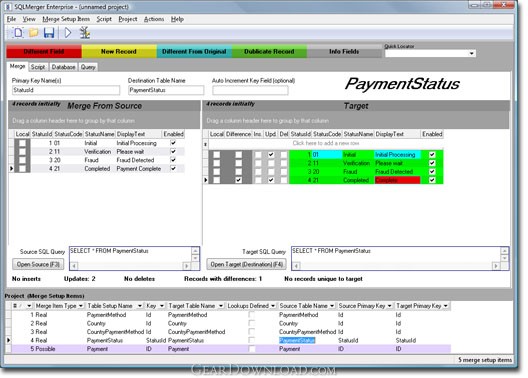Click the SQLMerger app icon in the title bar
This screenshot has width=528, height=378.
(x=9, y=6)
